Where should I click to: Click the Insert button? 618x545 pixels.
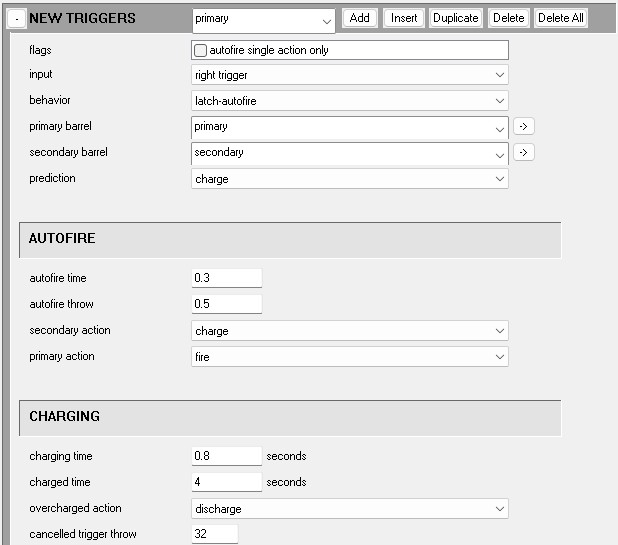(404, 18)
